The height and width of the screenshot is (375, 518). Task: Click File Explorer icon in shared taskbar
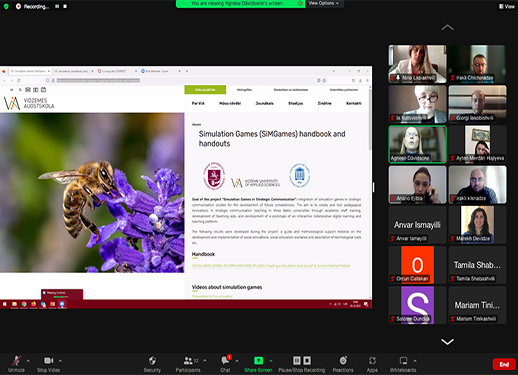click(x=14, y=304)
